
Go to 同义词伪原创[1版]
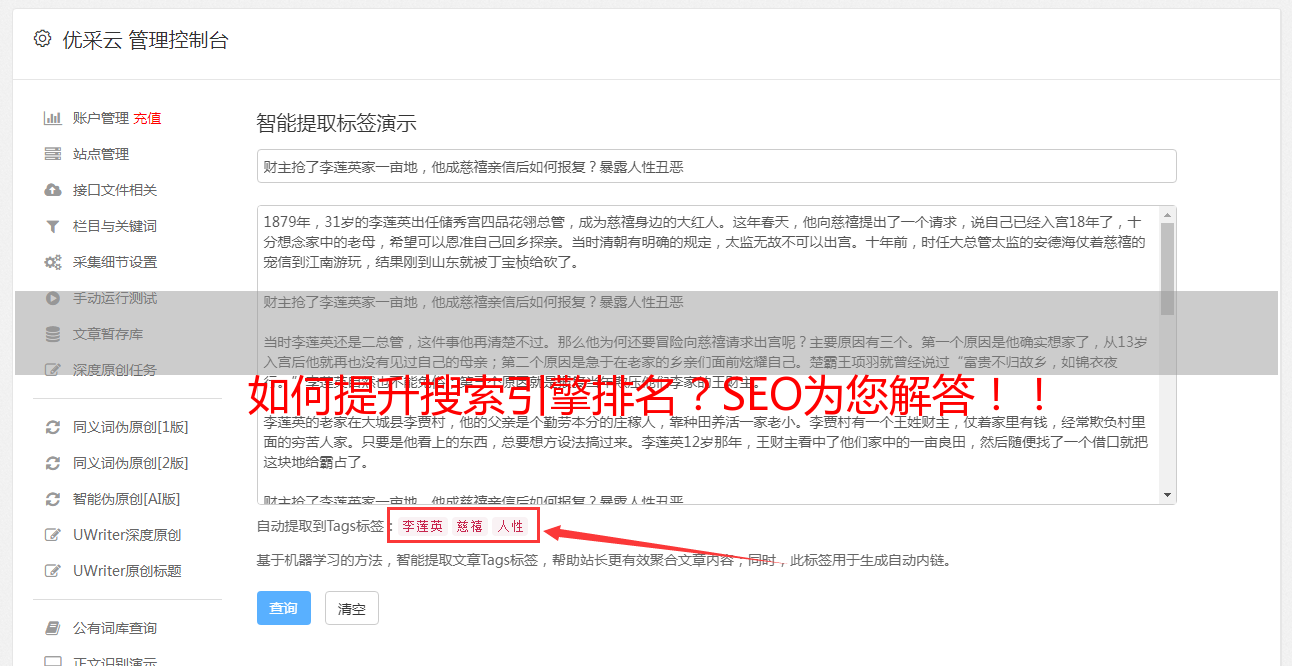130,427
